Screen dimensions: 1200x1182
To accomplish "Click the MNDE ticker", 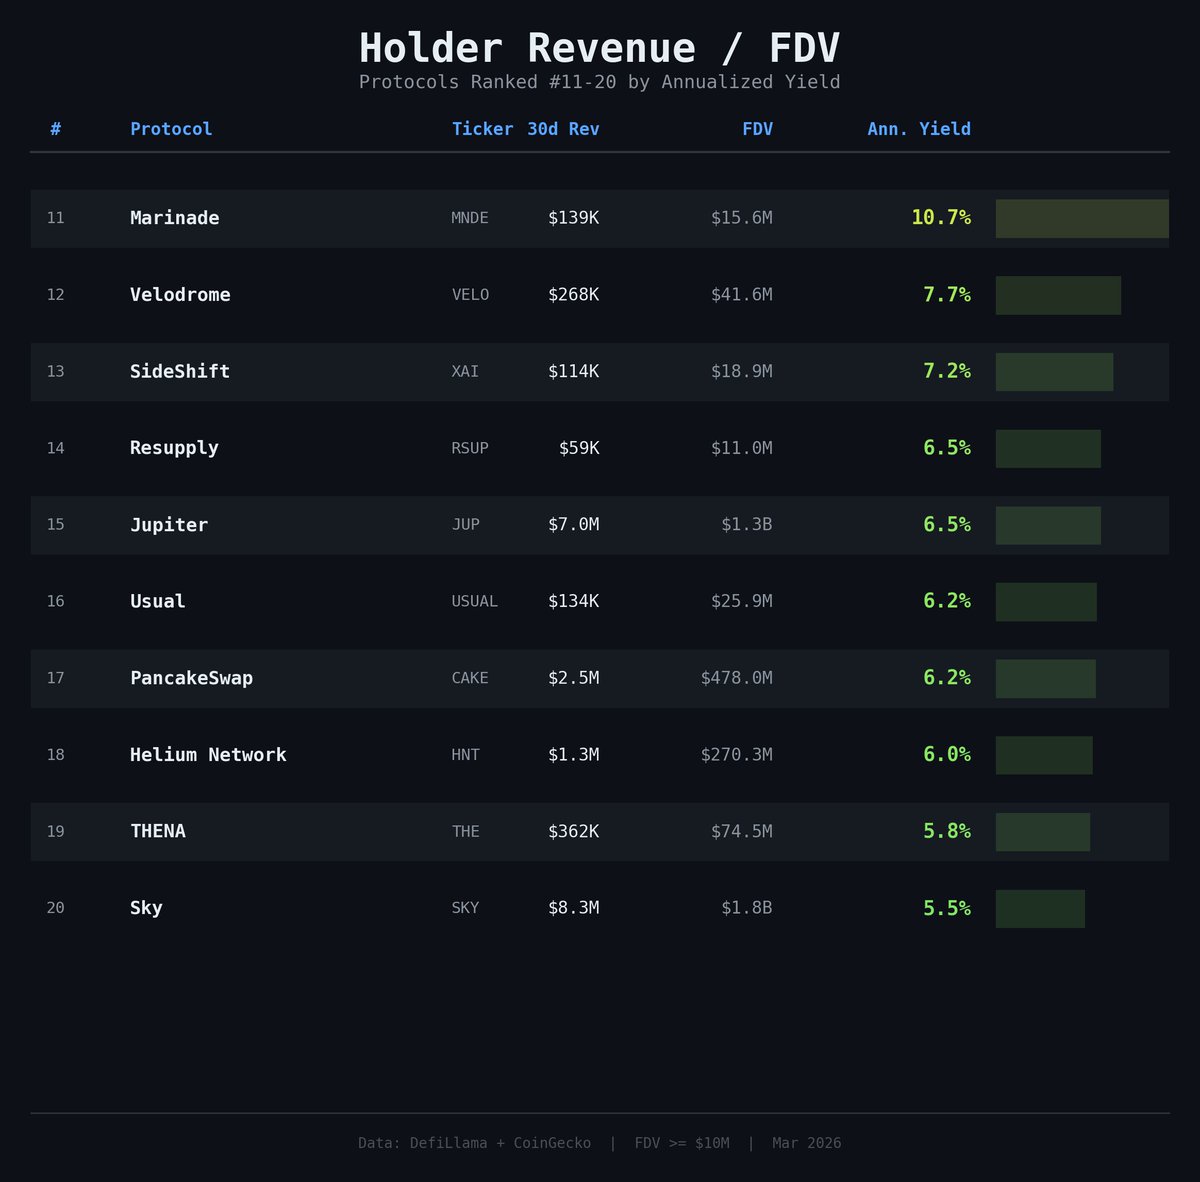I will coord(470,218).
